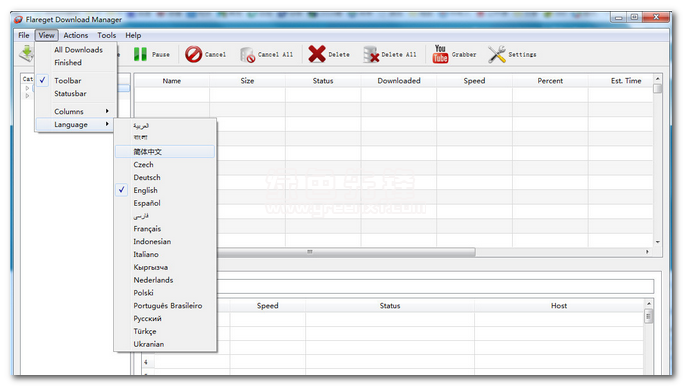This screenshot has height=386, width=683.
Task: Click download list scroll up arrow
Action: click(658, 78)
